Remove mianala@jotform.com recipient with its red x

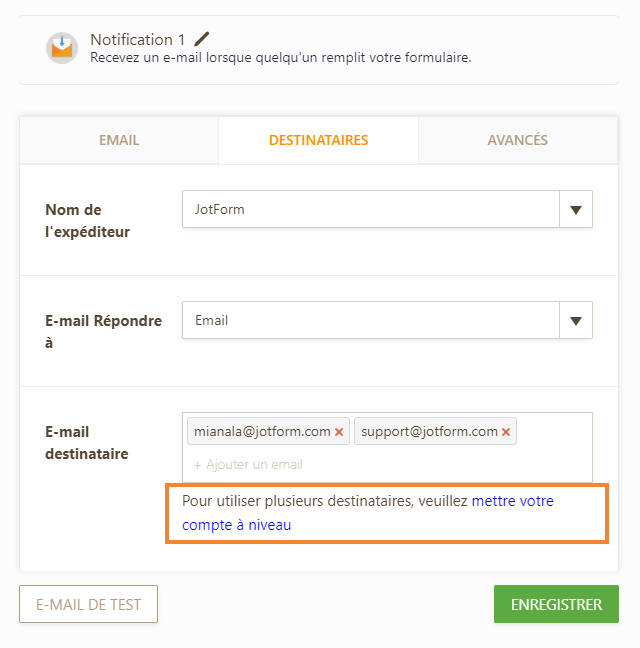point(339,432)
